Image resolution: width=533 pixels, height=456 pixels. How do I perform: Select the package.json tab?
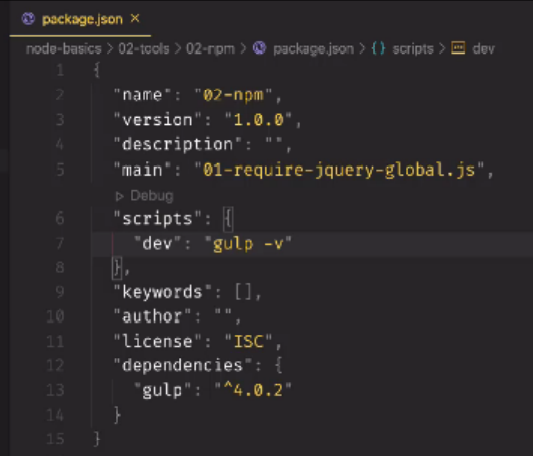pyautogui.click(x=81, y=19)
